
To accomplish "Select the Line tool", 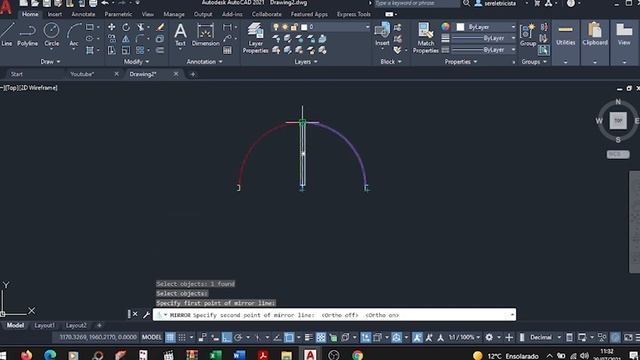I will [7, 34].
